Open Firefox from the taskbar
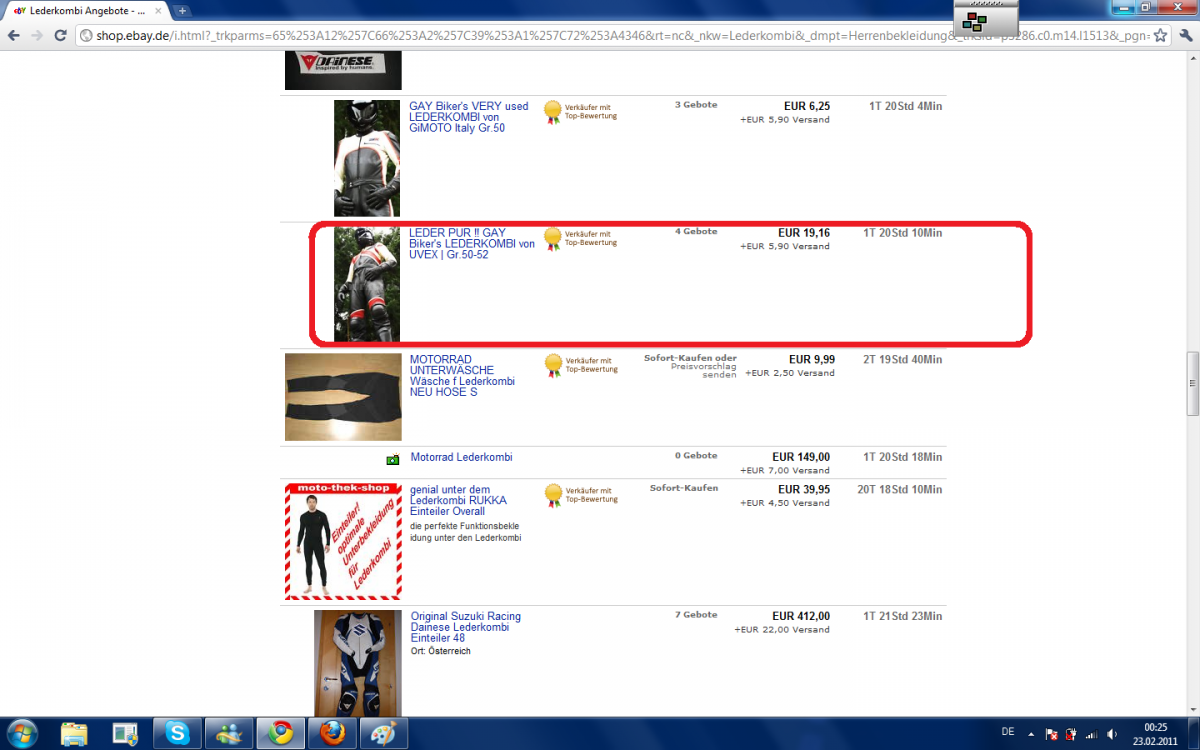Screen dimensions: 1200x750 click(333, 733)
